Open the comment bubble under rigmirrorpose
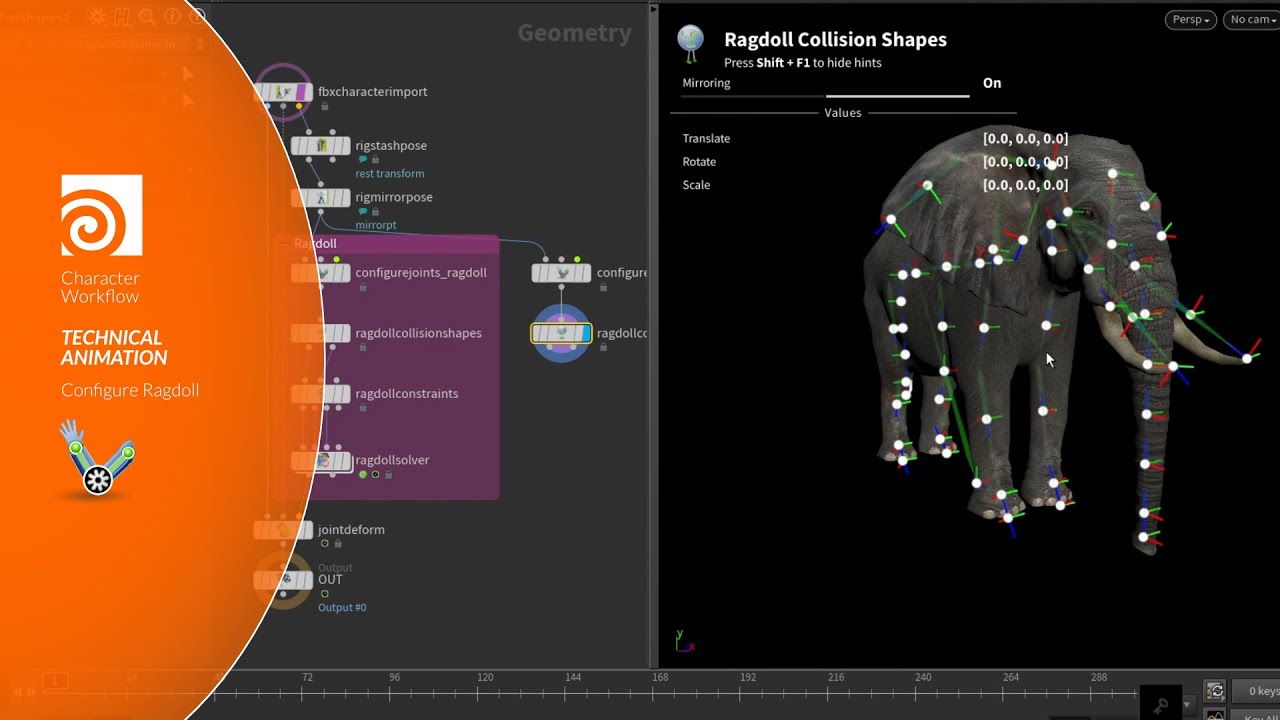This screenshot has width=1280, height=720. point(363,211)
